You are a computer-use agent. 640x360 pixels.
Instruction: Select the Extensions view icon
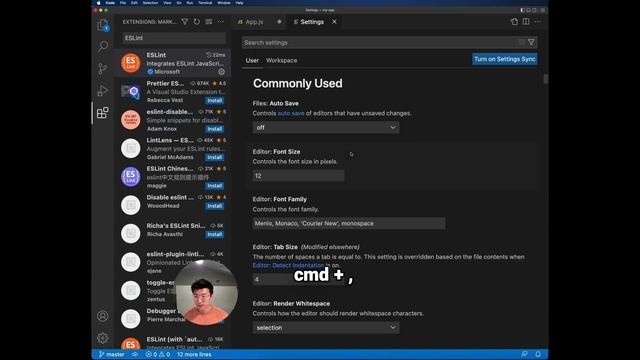pyautogui.click(x=103, y=113)
